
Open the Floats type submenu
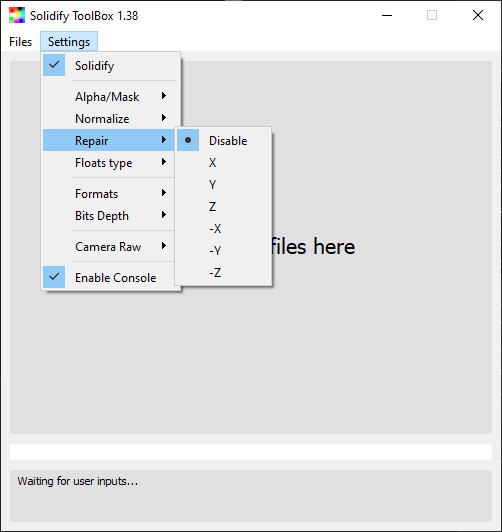click(110, 163)
